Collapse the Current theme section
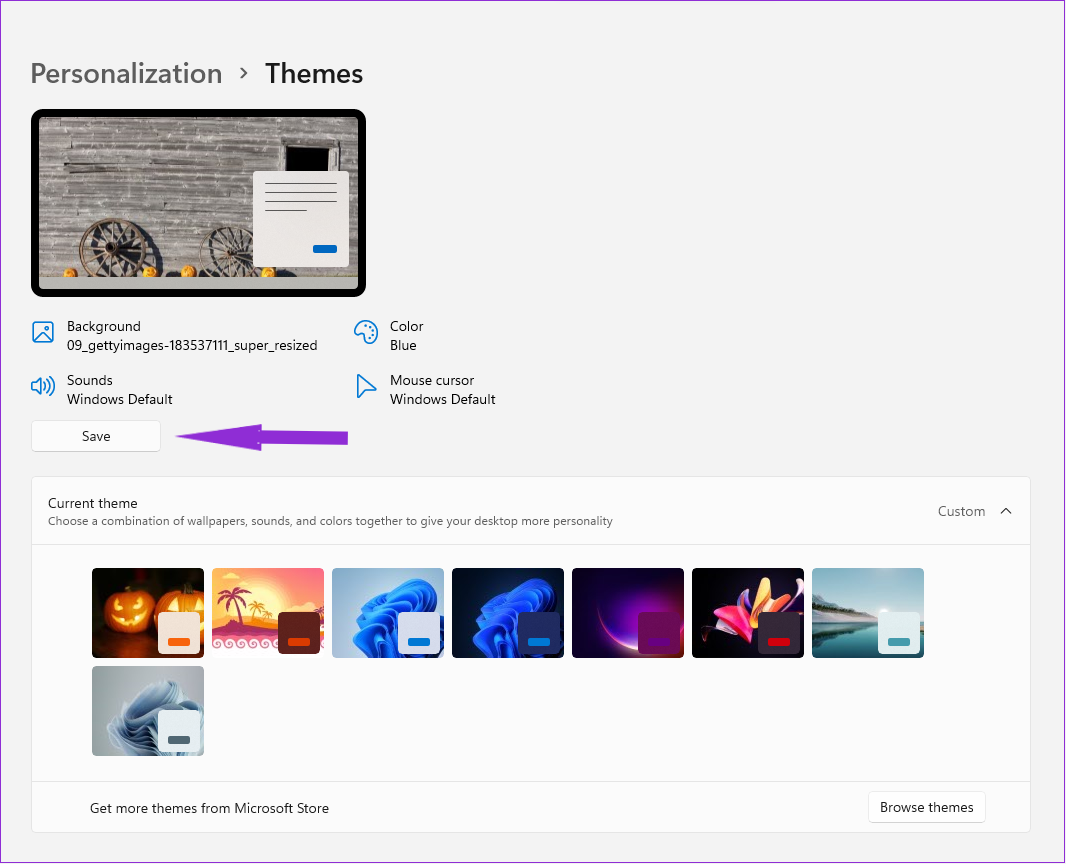 click(1006, 510)
